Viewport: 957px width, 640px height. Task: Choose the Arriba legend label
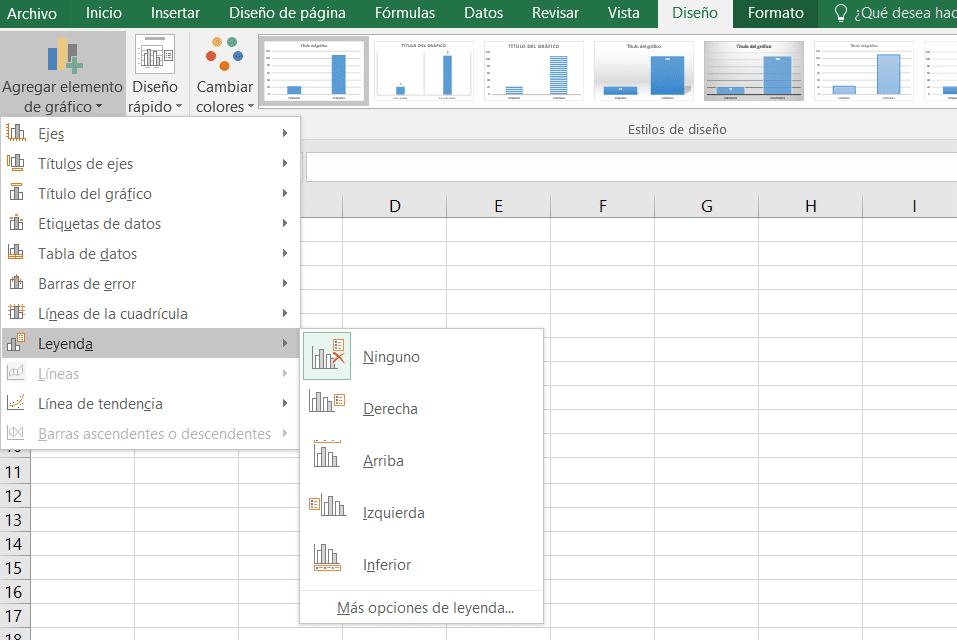point(383,460)
